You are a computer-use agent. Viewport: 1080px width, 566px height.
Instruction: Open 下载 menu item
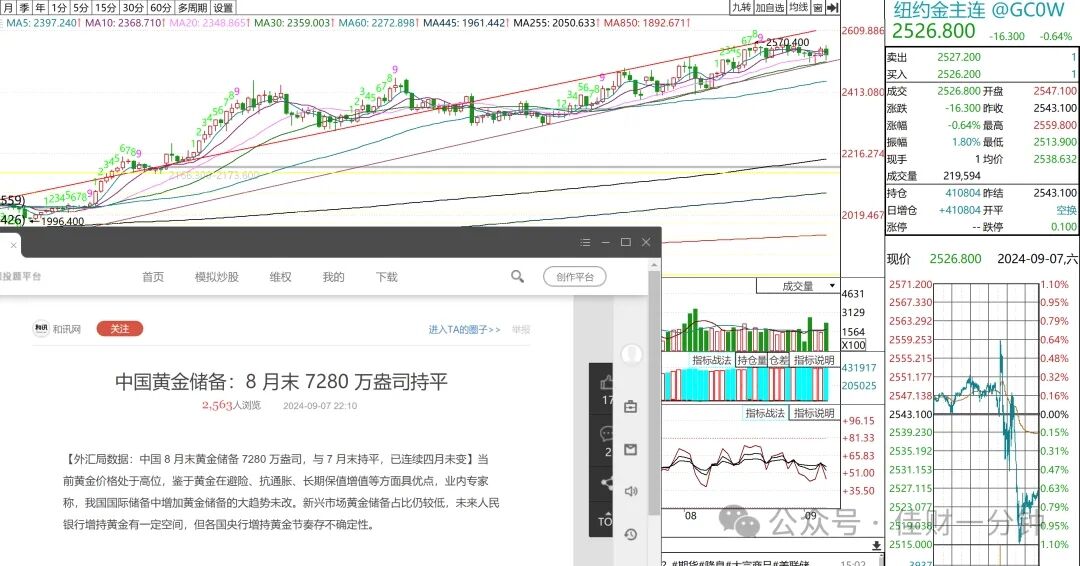point(386,277)
